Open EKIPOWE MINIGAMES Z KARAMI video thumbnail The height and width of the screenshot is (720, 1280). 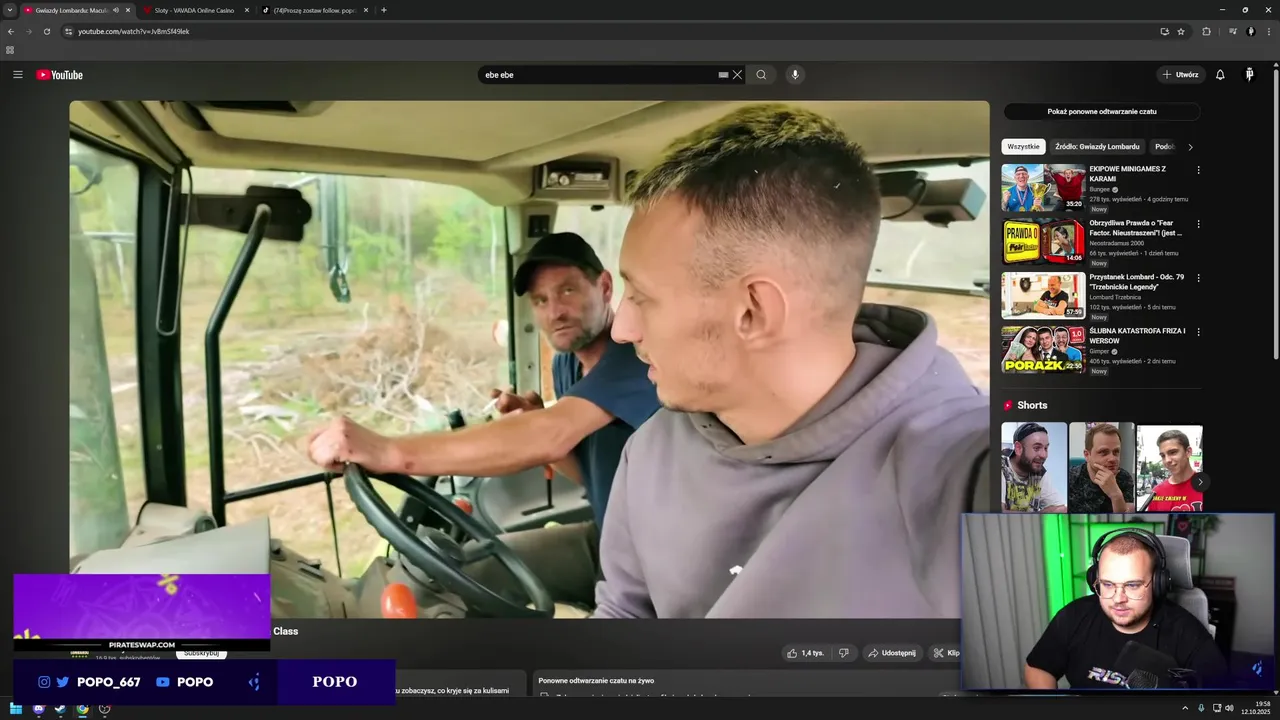point(1043,187)
